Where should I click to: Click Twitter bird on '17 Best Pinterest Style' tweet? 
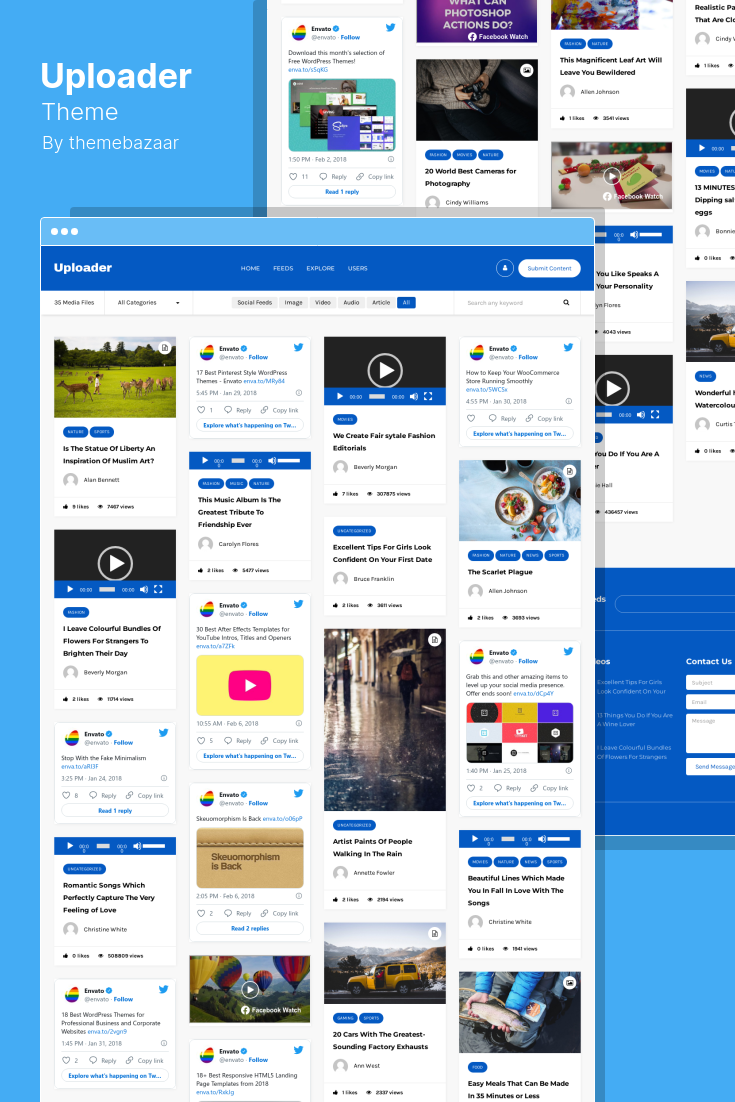(x=298, y=347)
